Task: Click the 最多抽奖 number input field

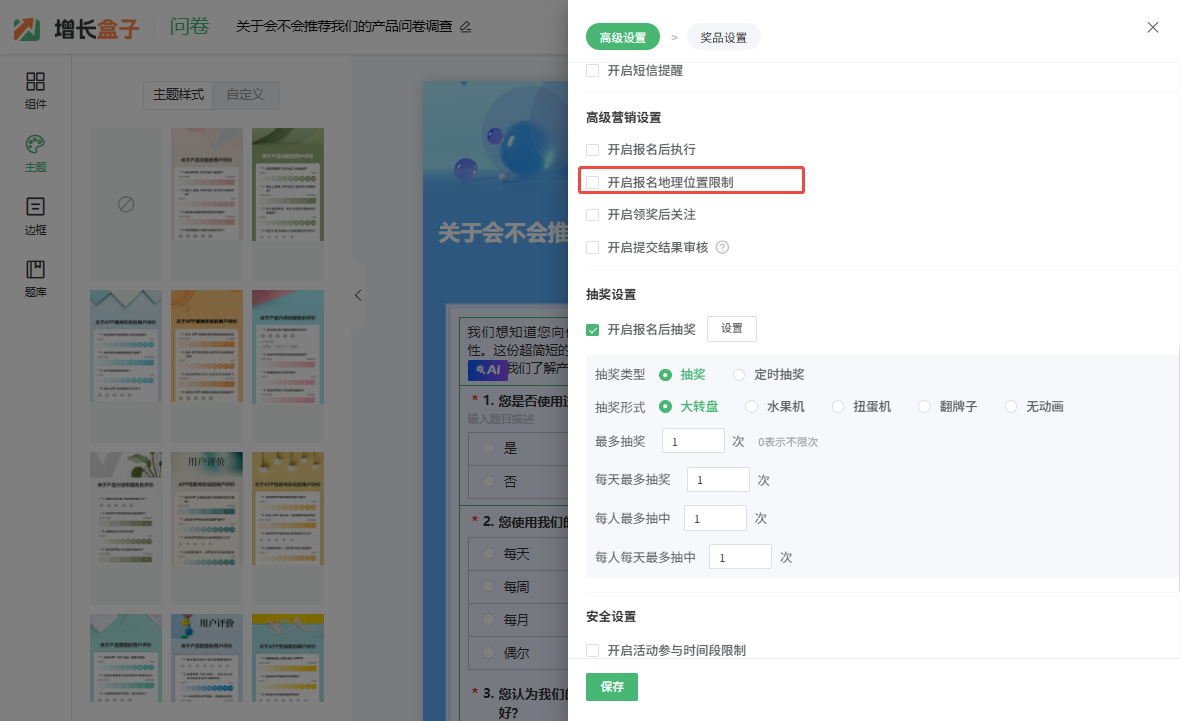Action: coord(692,441)
